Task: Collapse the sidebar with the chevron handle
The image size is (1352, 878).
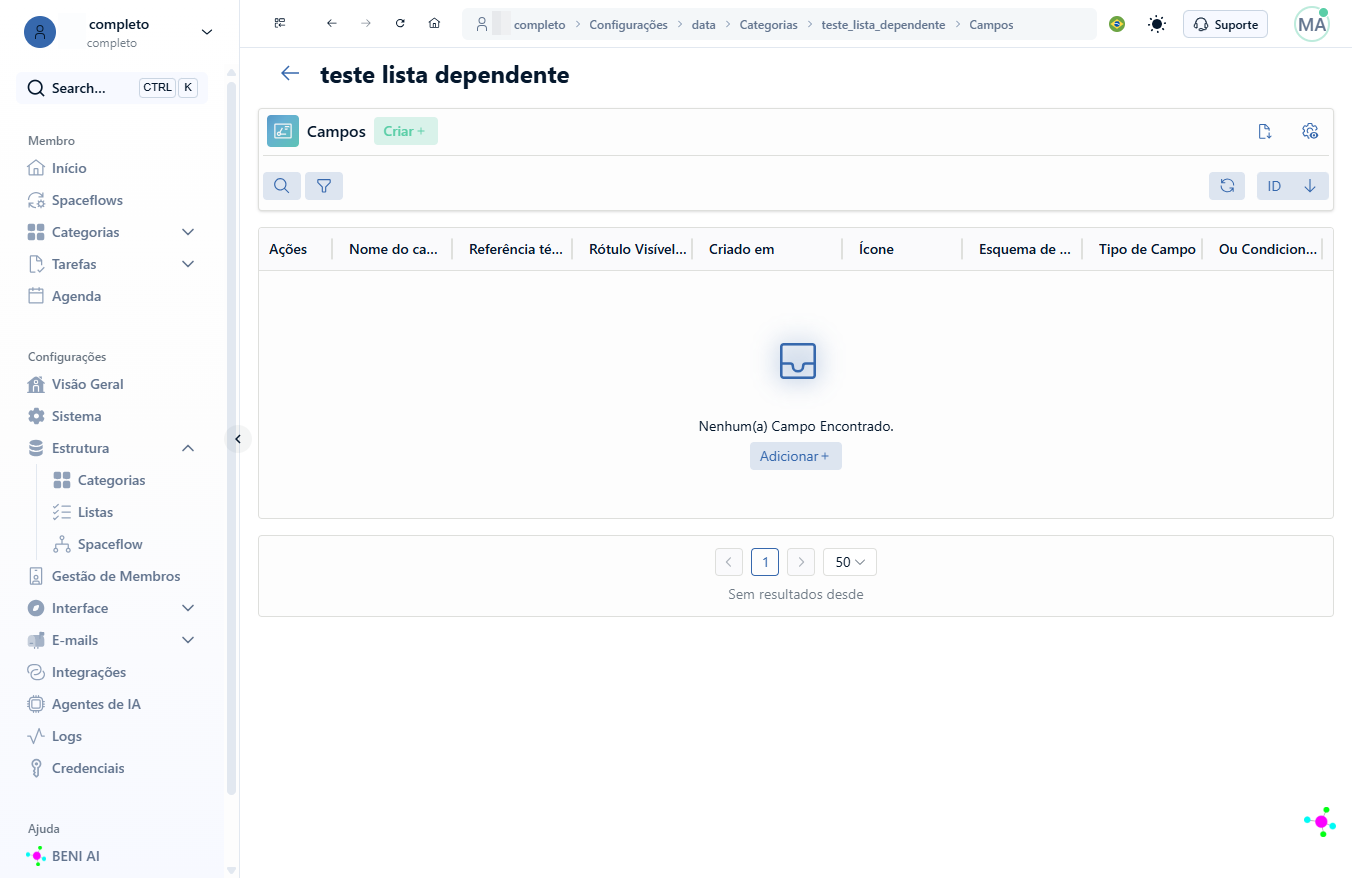Action: (x=238, y=439)
